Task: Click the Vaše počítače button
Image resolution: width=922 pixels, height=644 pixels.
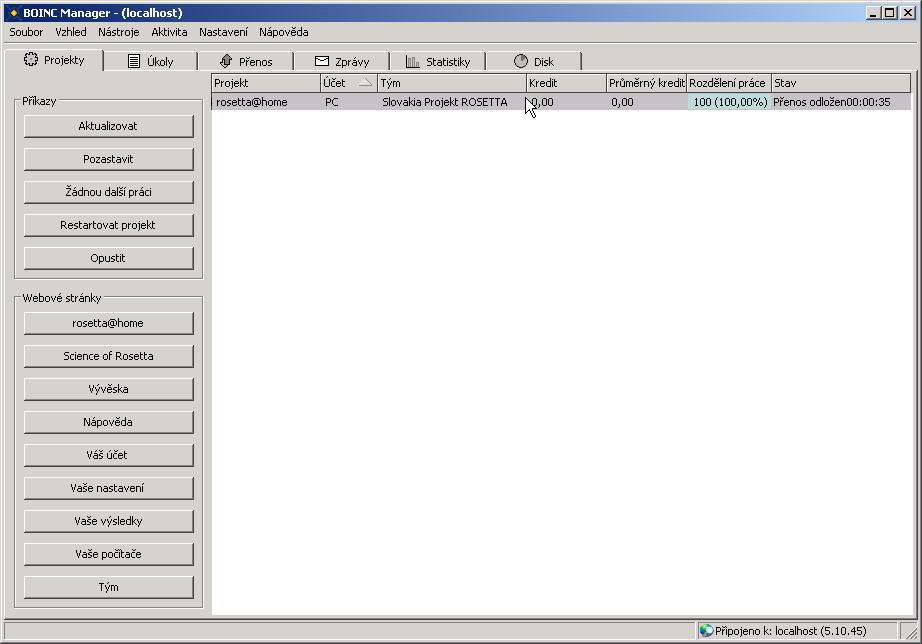Action: (108, 553)
